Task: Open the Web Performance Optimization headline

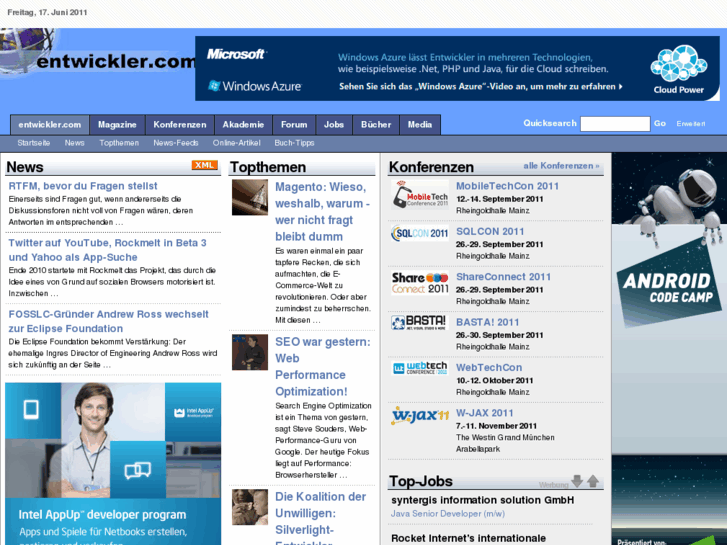Action: tap(323, 366)
